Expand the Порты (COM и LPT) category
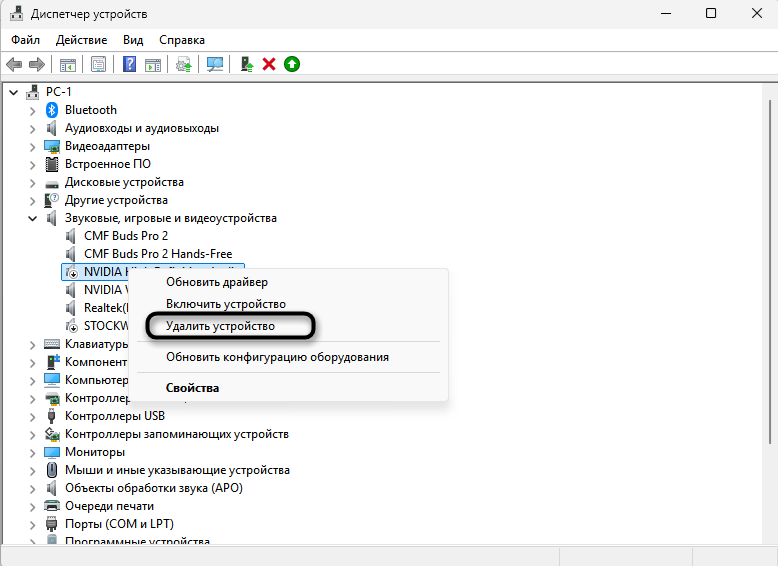Screen dimensions: 778x566 click(33, 525)
